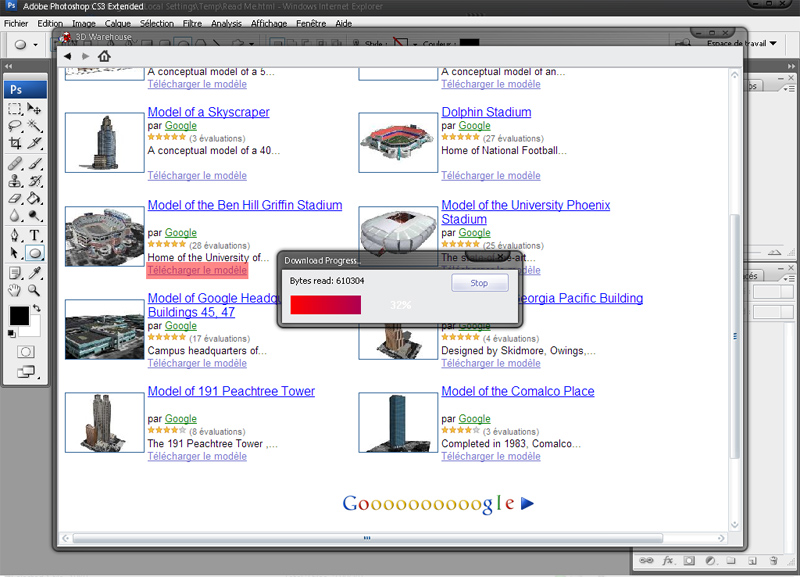Image resolution: width=800 pixels, height=577 pixels.
Task: Select the Zoom tool
Action: [34, 290]
